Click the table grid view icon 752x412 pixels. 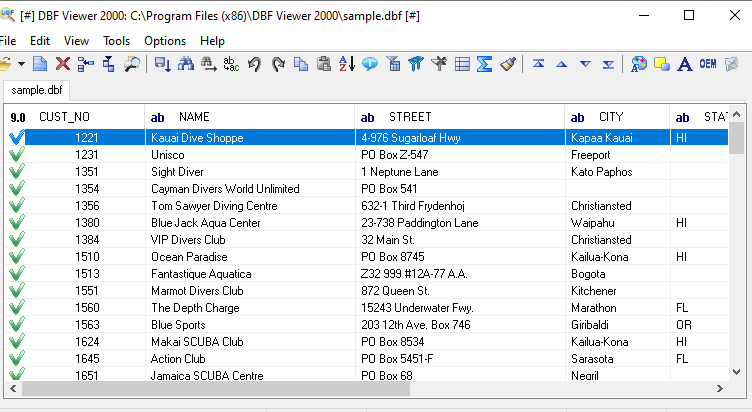462,64
